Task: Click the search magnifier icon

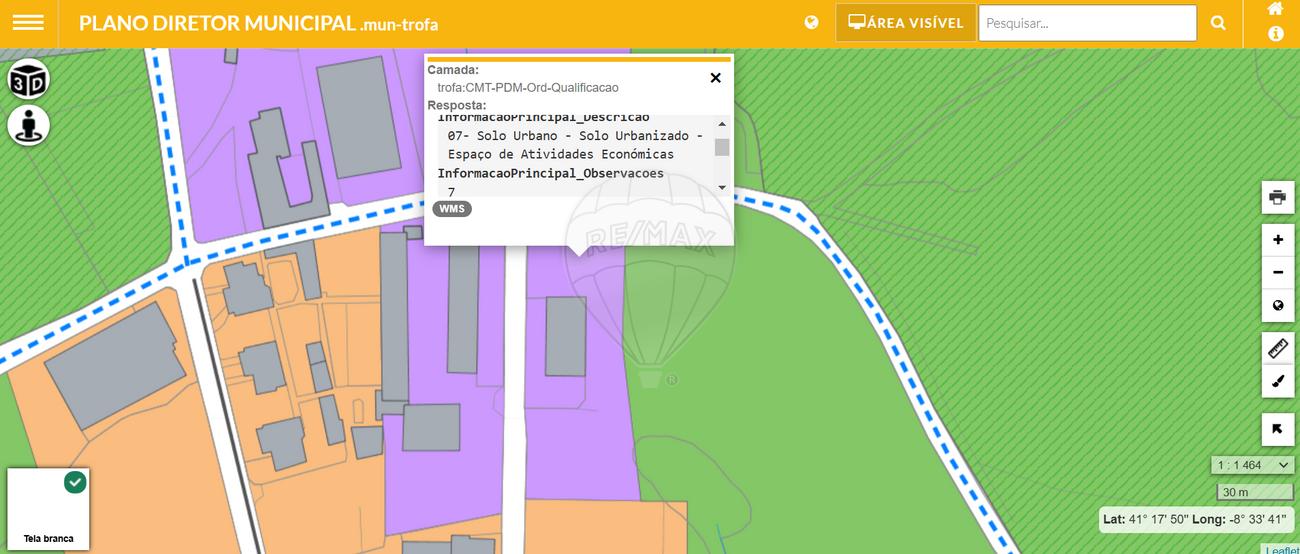Action: 1218,23
